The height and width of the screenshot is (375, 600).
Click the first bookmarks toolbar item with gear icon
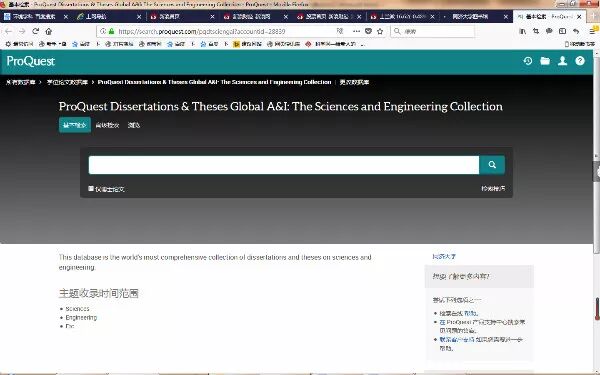(19, 44)
